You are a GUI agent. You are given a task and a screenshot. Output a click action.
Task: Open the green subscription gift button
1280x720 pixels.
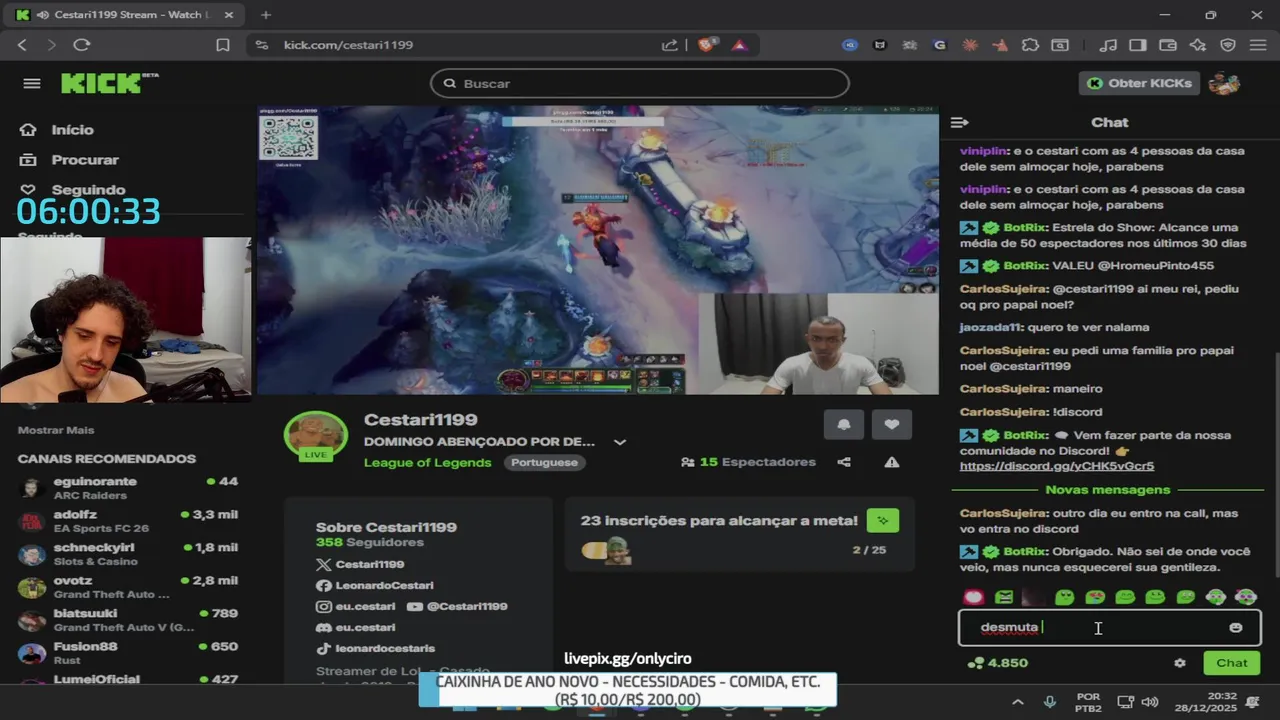pos(883,520)
